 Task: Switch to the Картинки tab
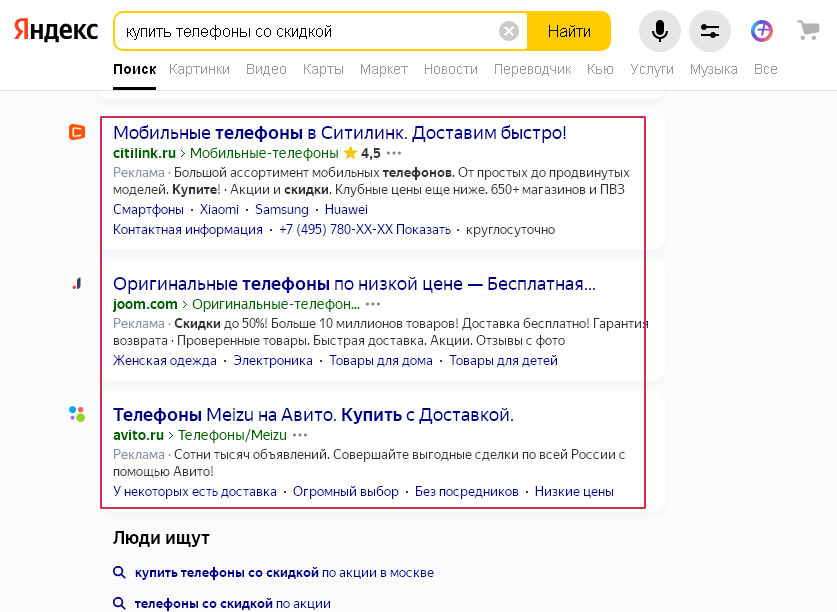199,69
